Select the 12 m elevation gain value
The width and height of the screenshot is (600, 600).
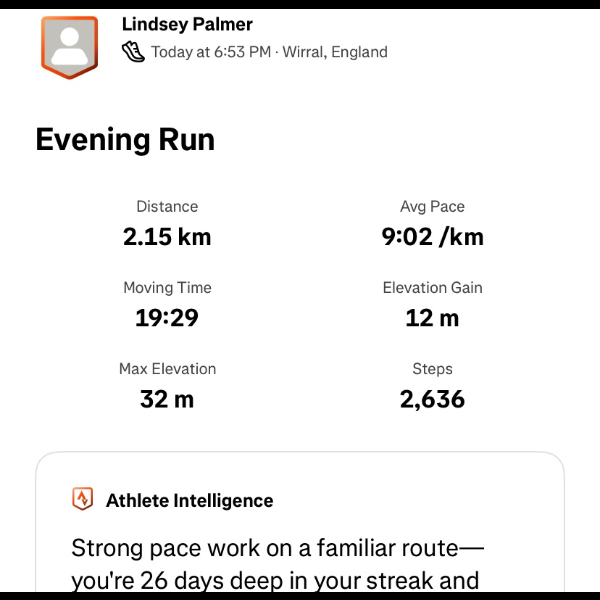tap(432, 318)
